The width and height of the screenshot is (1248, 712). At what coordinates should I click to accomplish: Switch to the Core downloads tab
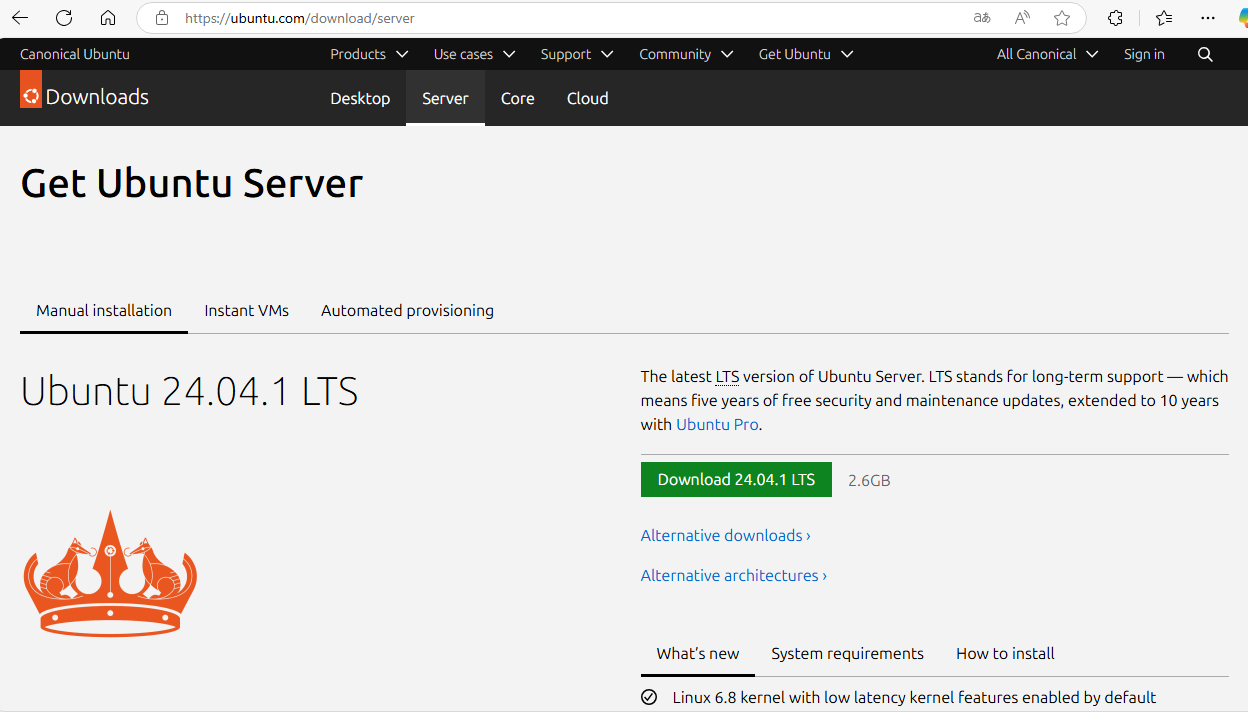(x=517, y=98)
